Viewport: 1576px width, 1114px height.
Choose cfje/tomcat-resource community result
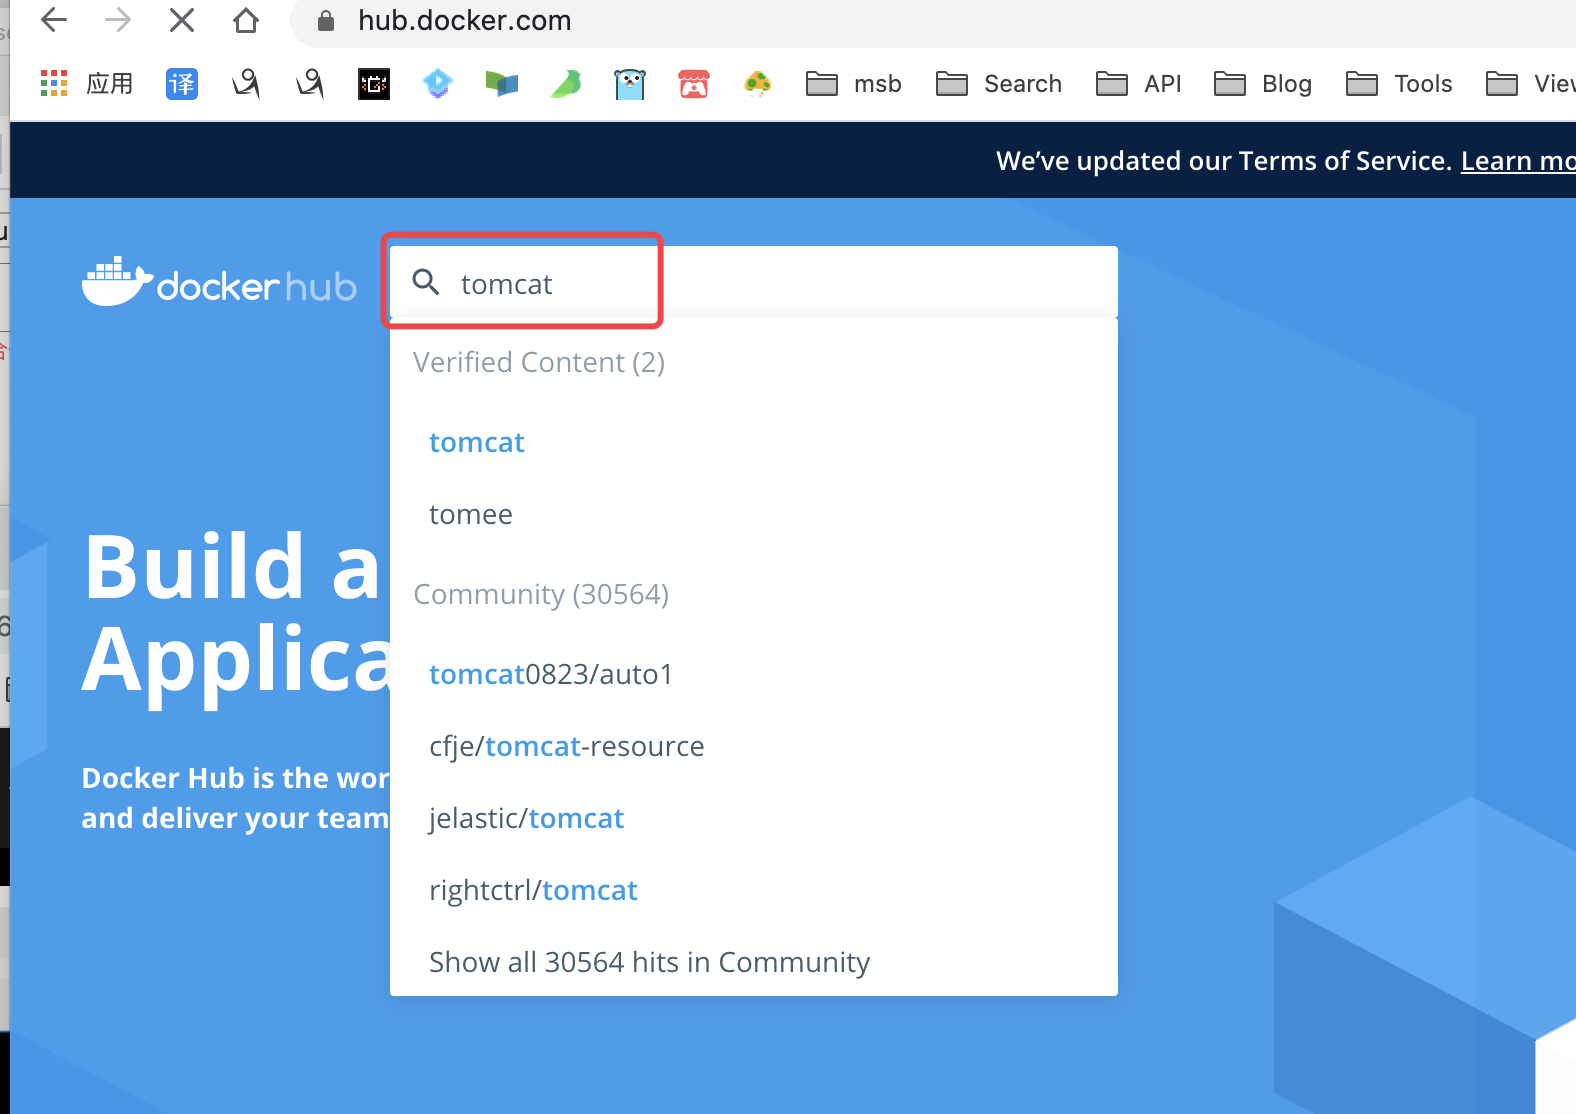(567, 746)
